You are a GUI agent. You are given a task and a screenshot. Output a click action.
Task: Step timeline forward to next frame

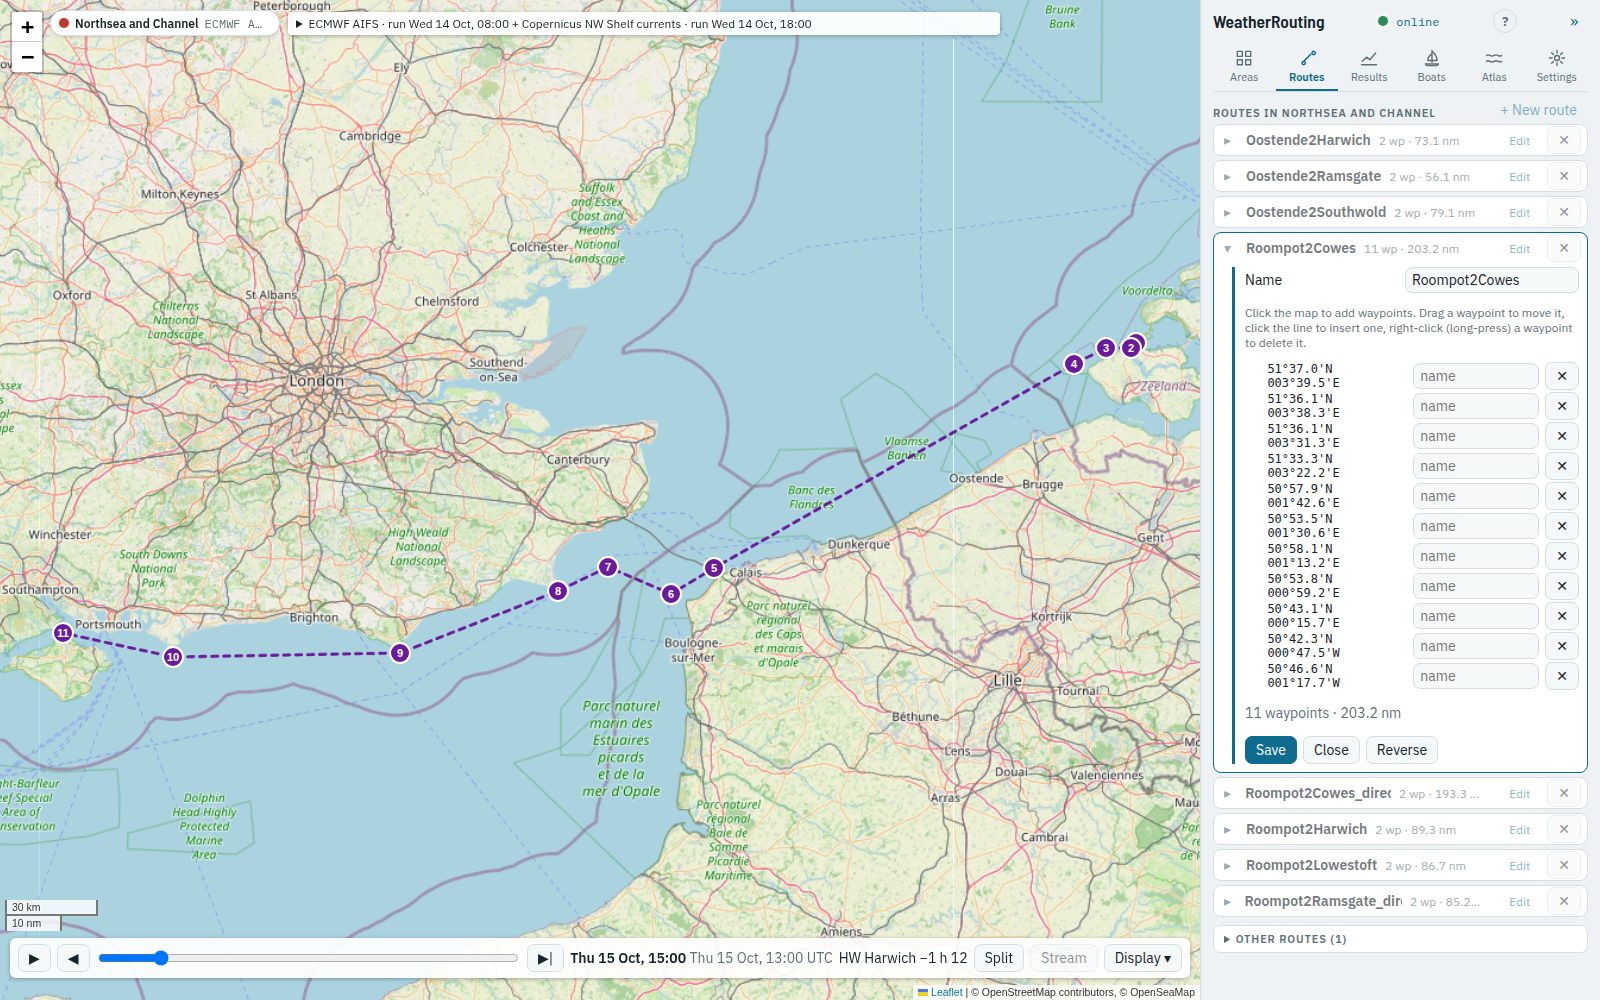544,958
